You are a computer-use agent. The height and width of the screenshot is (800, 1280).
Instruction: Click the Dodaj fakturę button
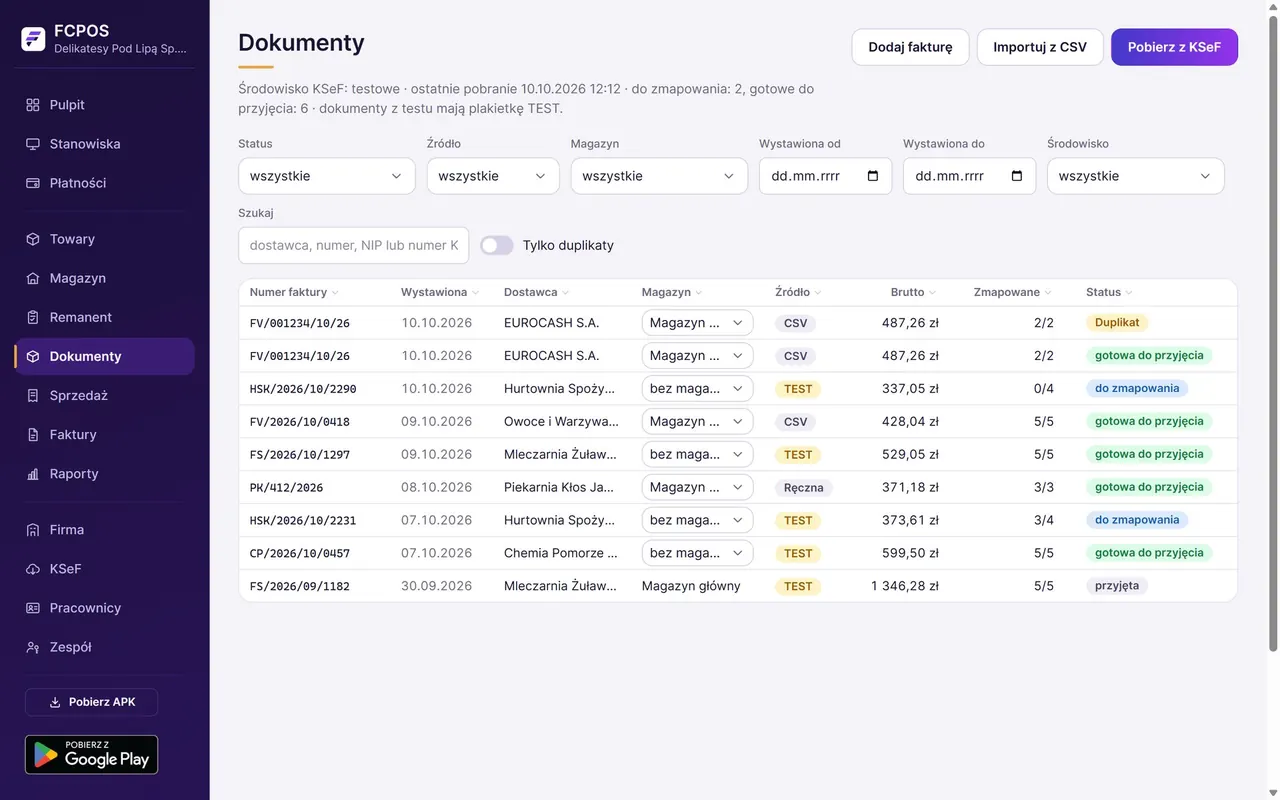(910, 47)
